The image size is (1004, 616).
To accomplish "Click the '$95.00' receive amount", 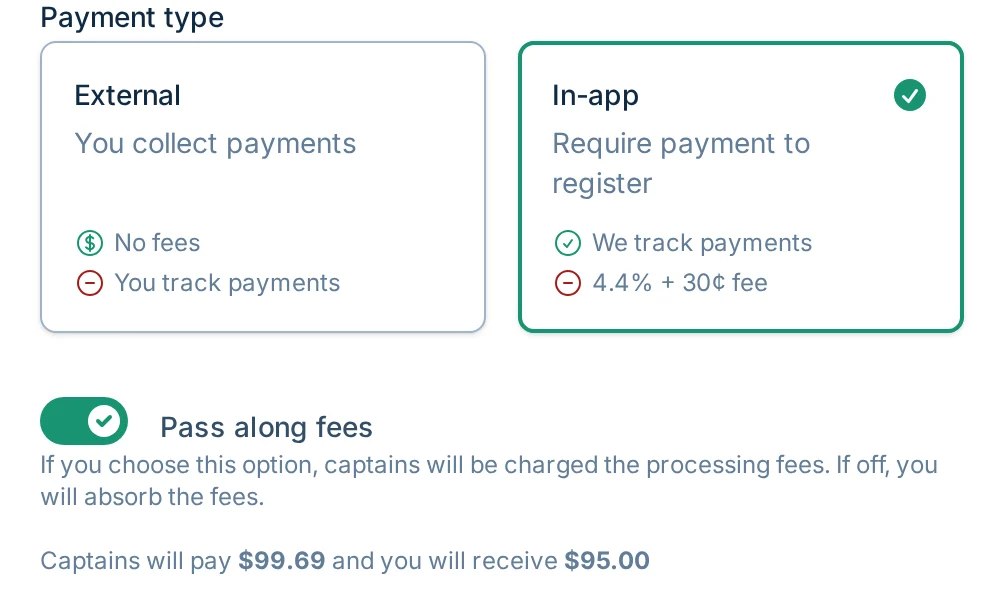I will [x=607, y=561].
